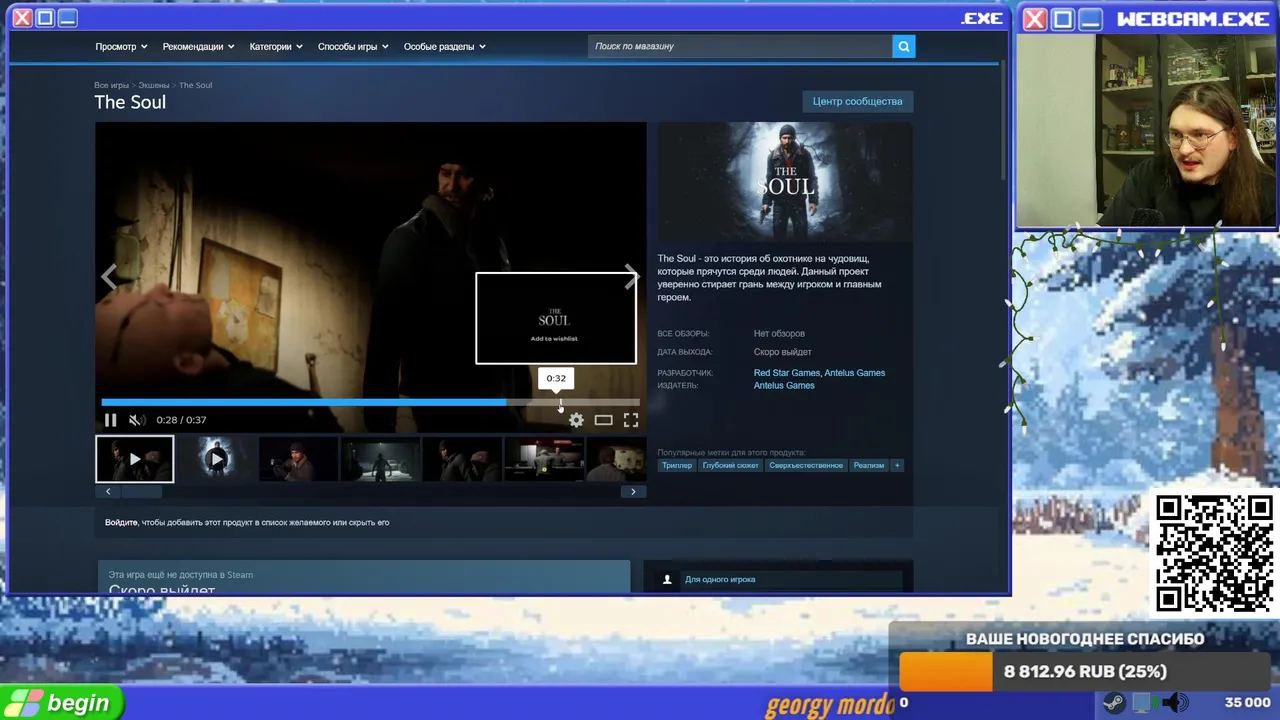Select the 'Сверхъестественное' tag
1280x720 pixels.
coord(806,465)
